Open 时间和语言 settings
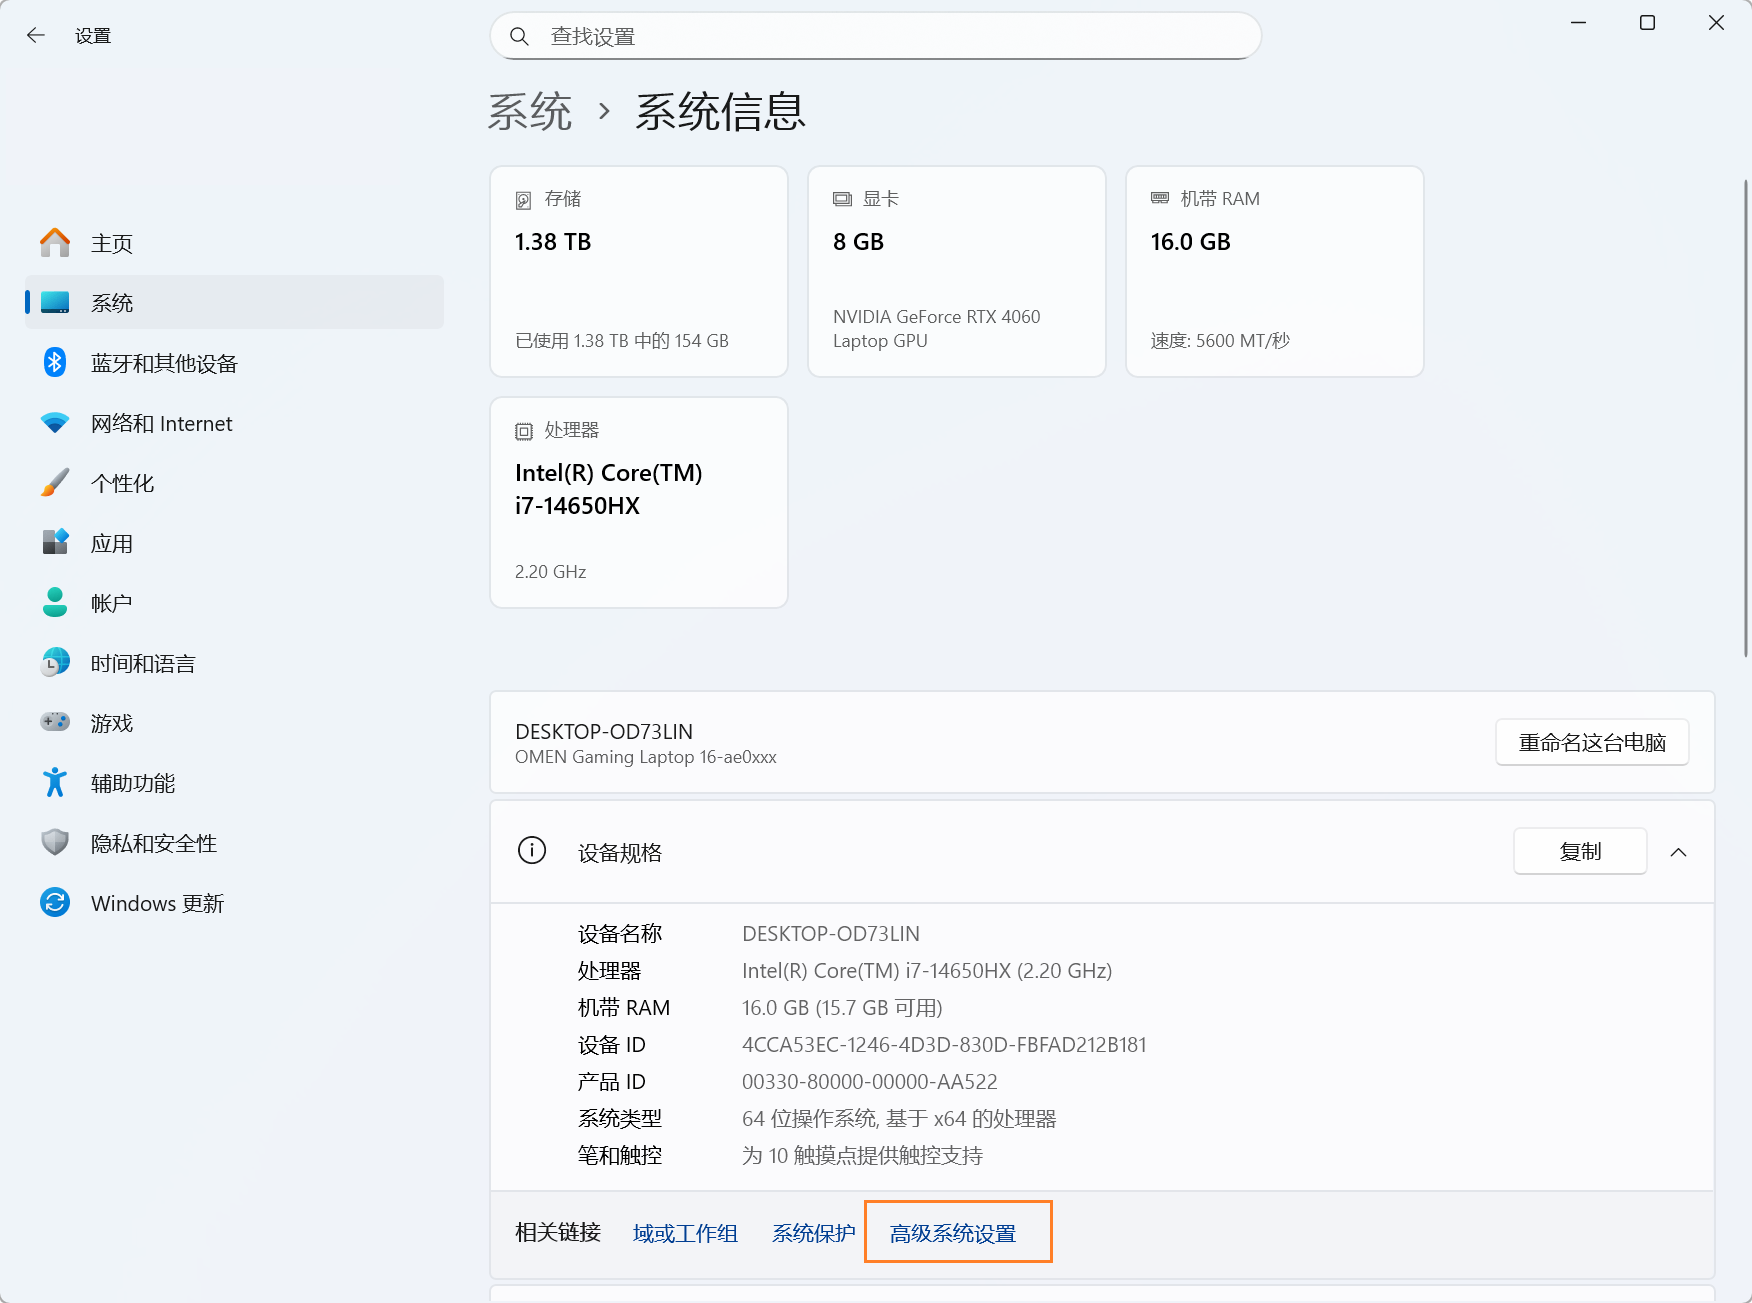Image resolution: width=1752 pixels, height=1303 pixels. coord(143,663)
